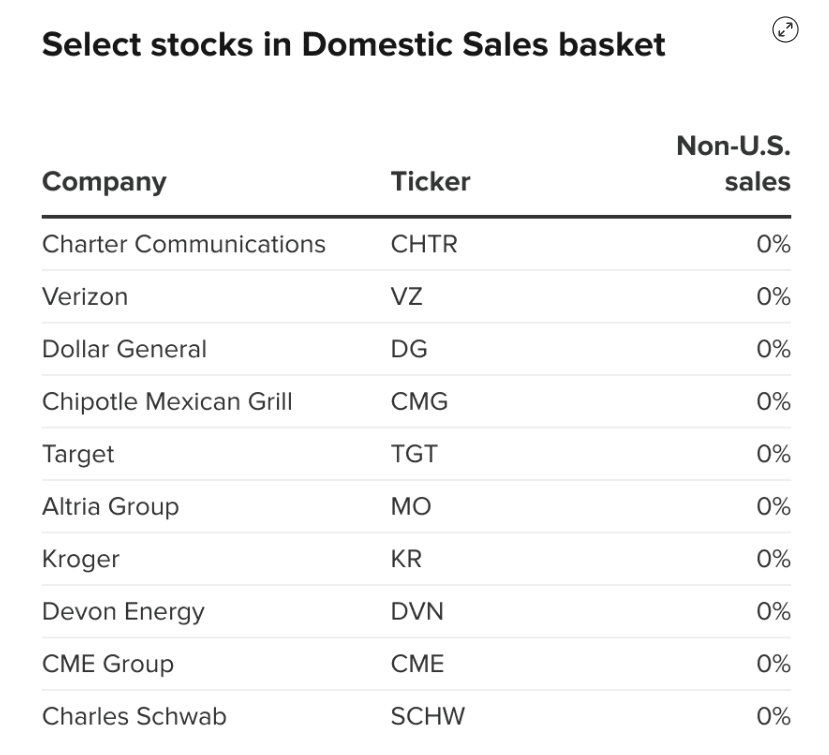This screenshot has width=829, height=755.
Task: Select the Chipotle Mexican Grill row name
Action: [167, 402]
